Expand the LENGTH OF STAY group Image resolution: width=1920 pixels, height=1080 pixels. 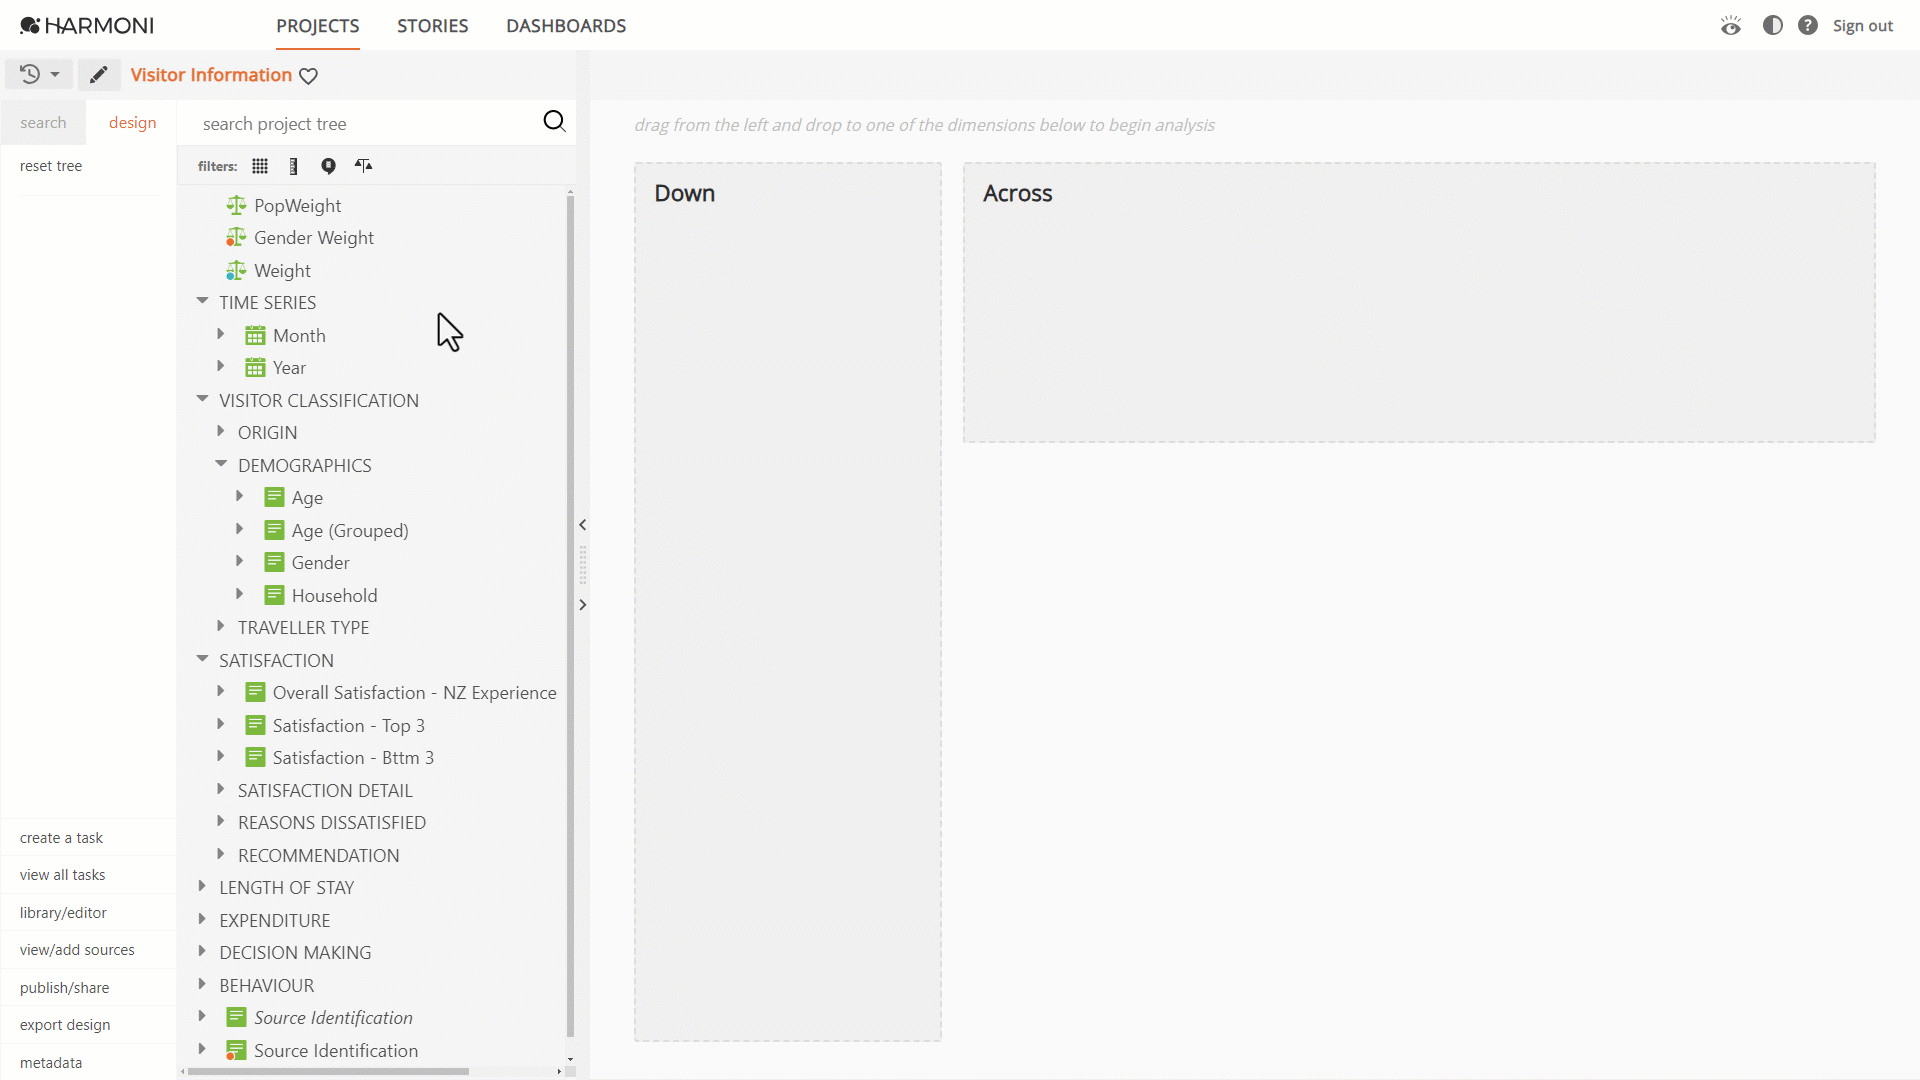[202, 886]
